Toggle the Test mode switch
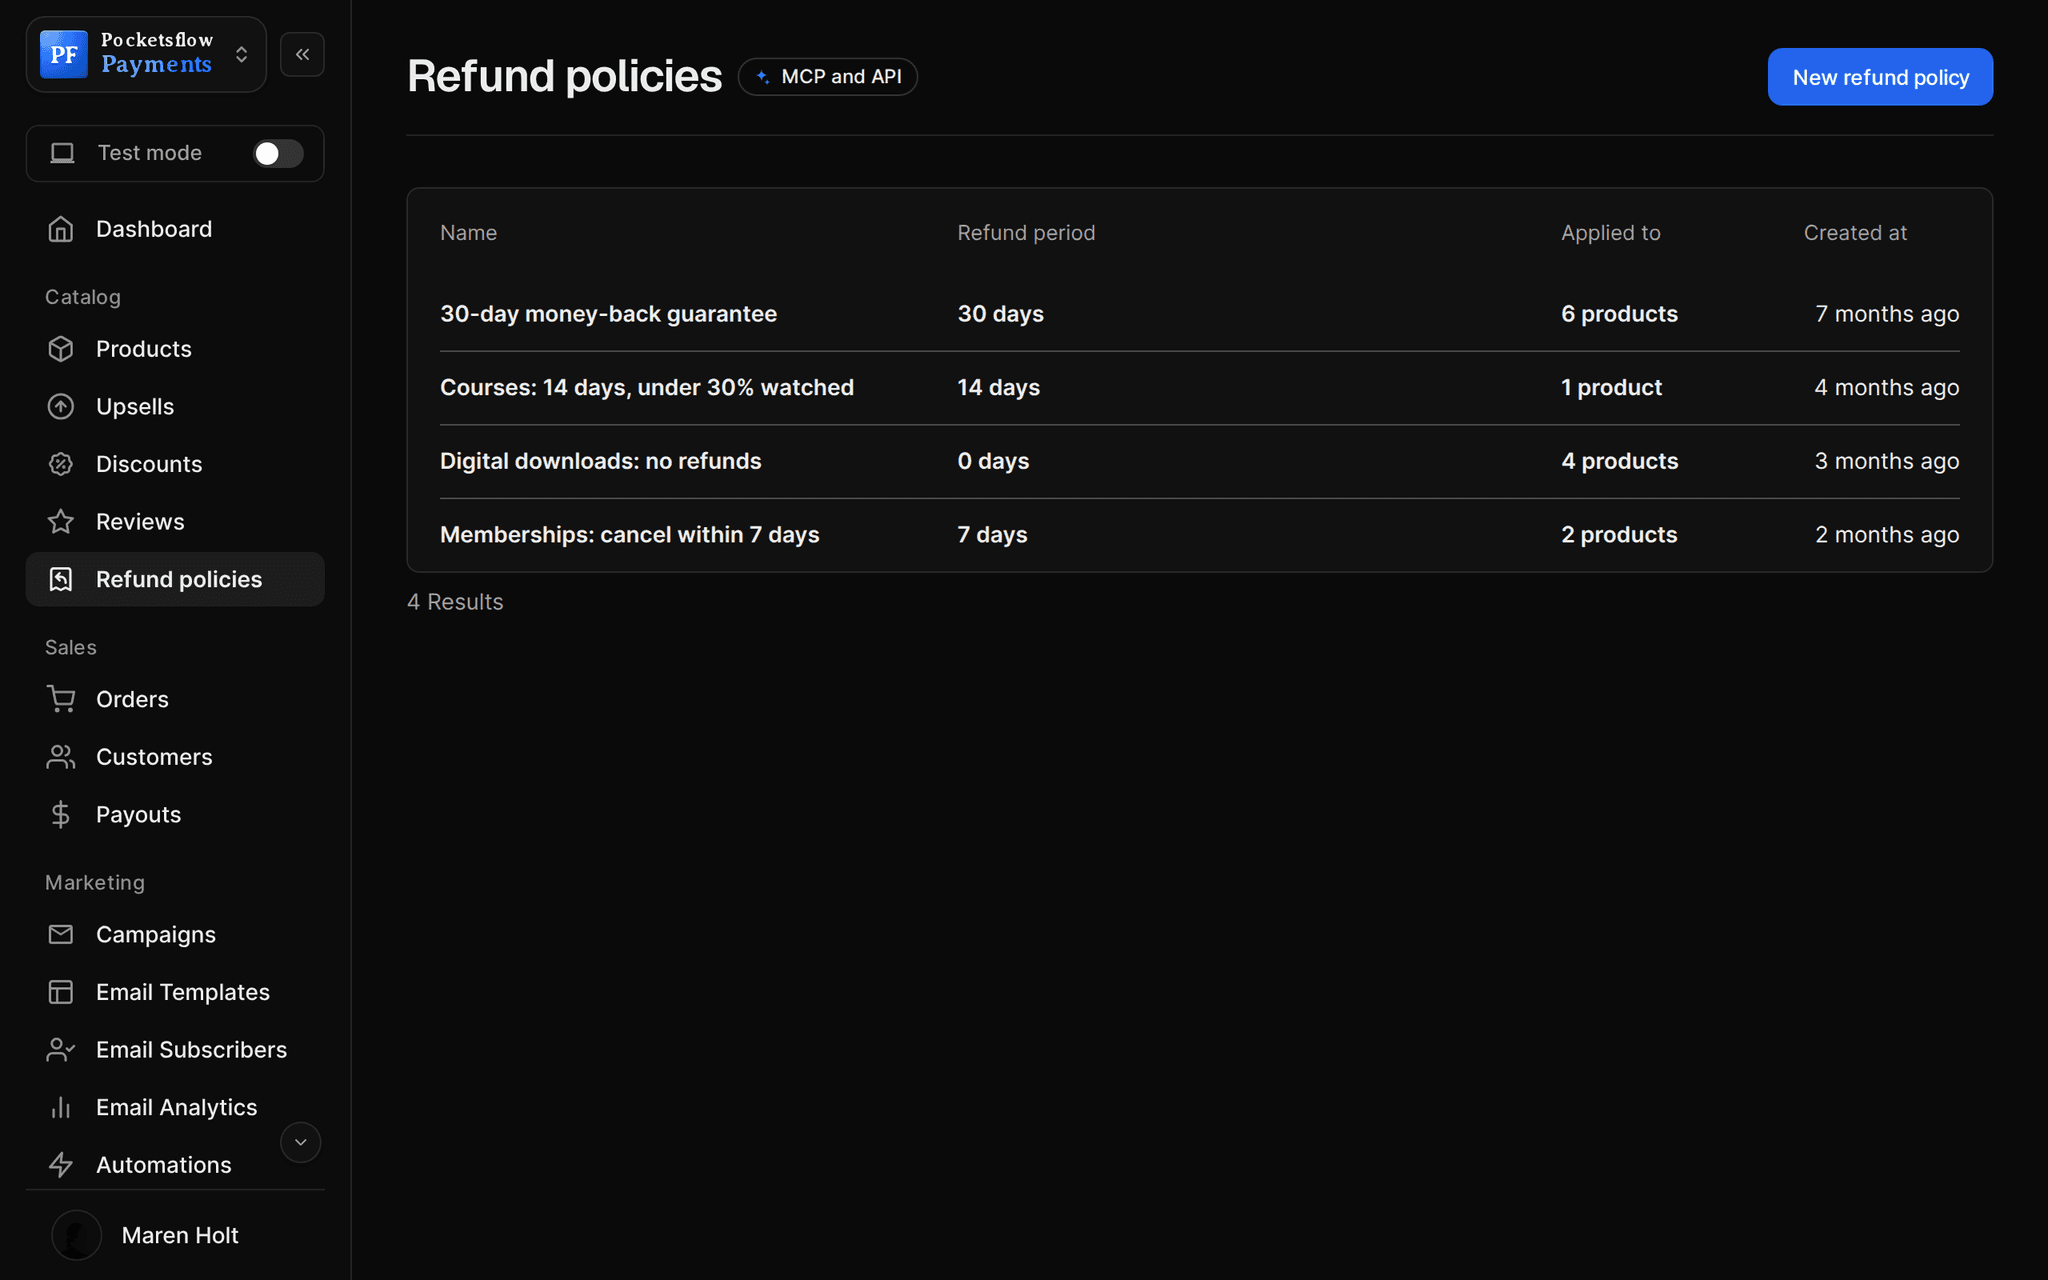Viewport: 2048px width, 1280px height. [278, 153]
